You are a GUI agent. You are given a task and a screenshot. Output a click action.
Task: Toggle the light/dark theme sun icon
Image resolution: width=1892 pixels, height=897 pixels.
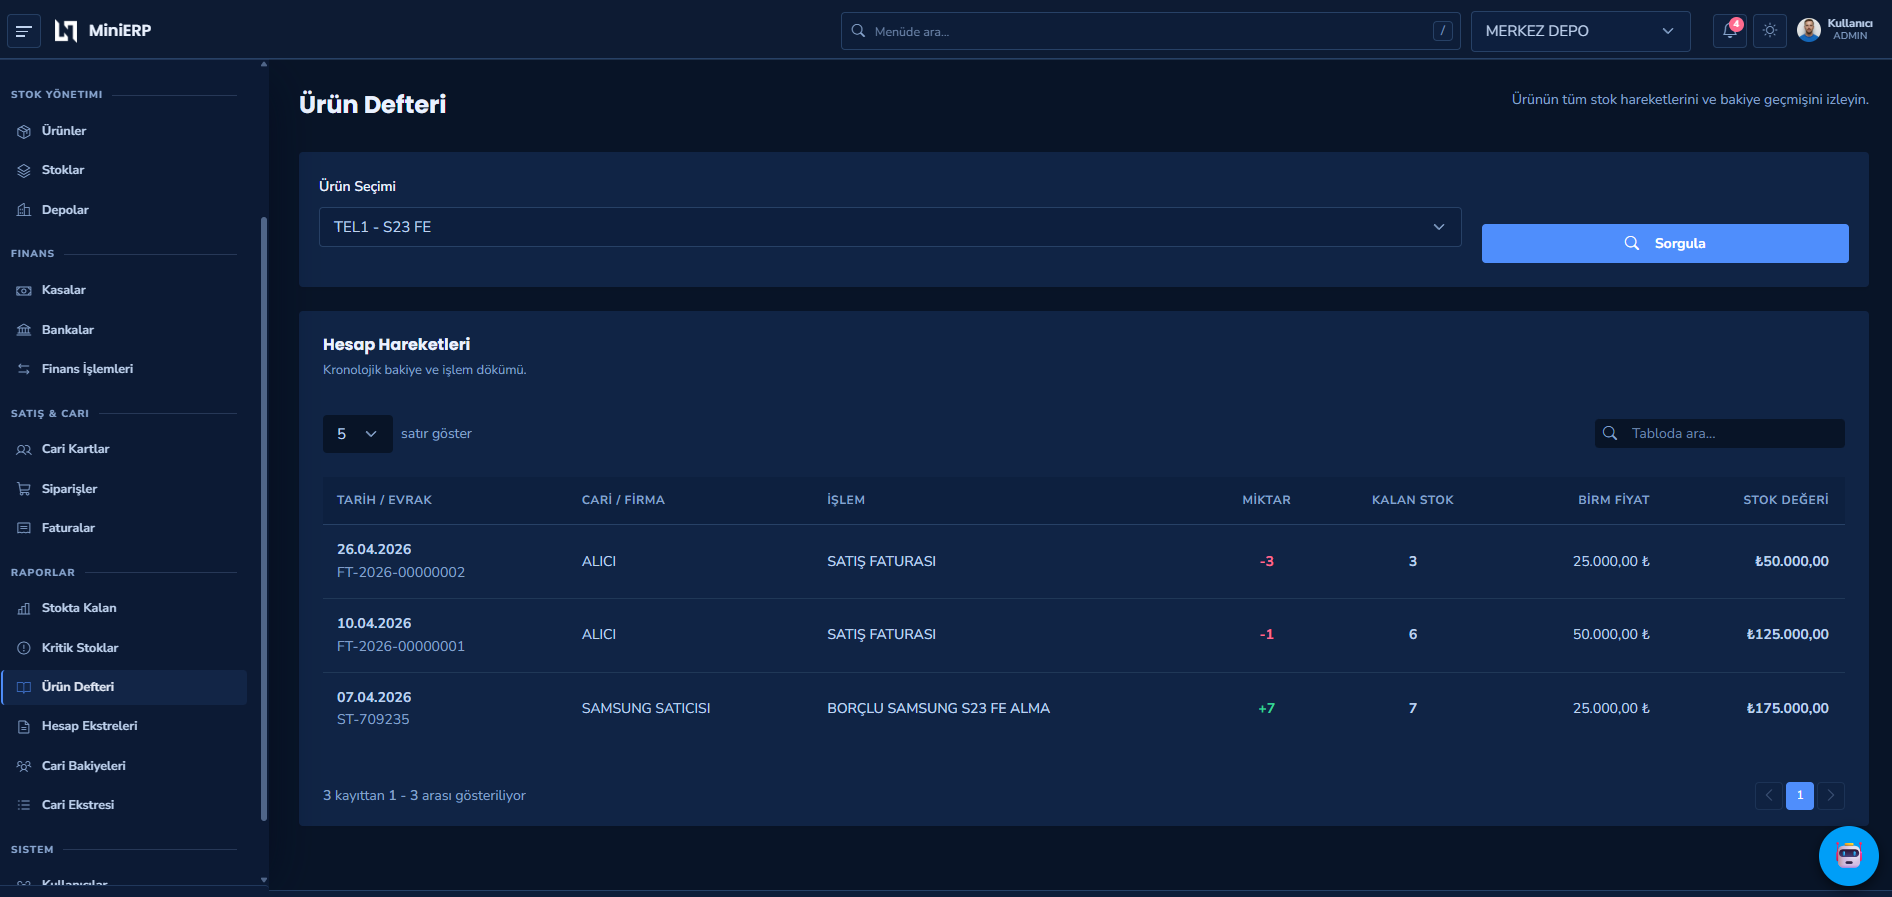(x=1770, y=31)
